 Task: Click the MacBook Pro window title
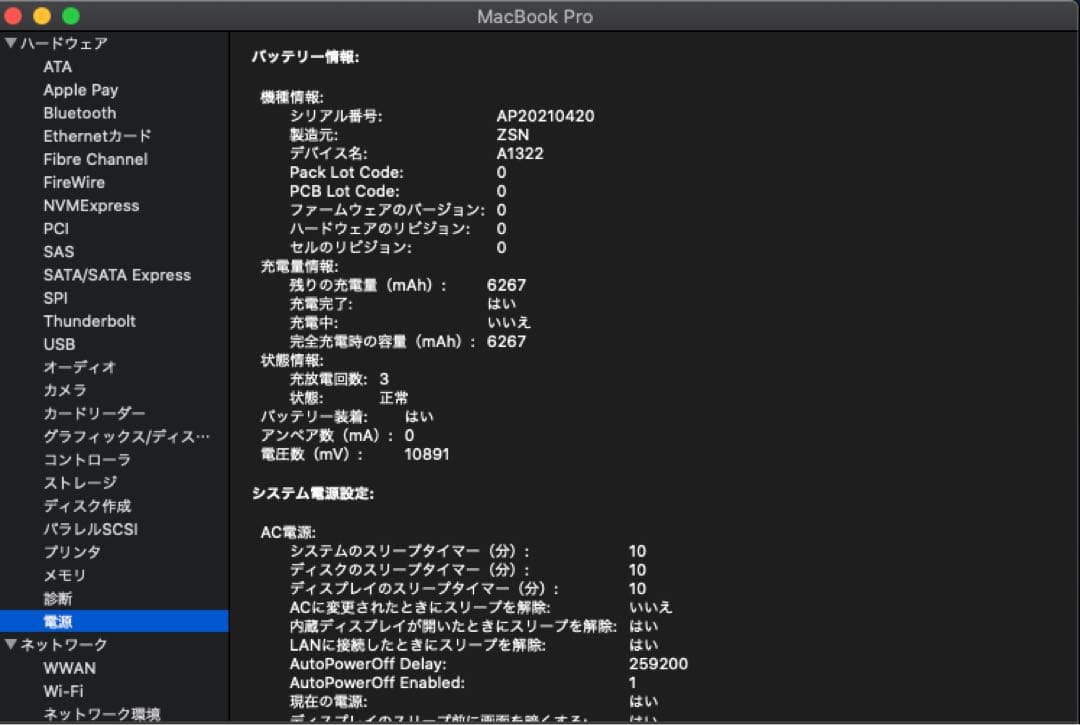535,17
